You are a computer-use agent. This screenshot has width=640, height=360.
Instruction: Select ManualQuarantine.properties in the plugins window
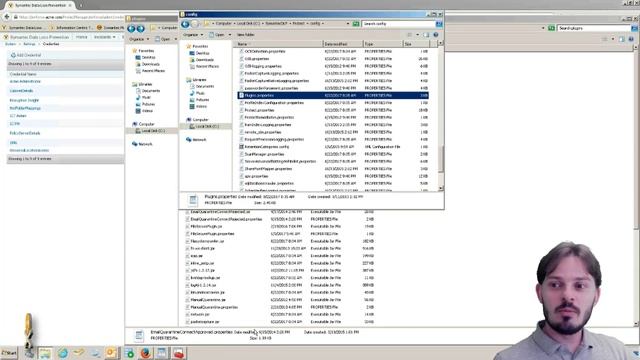coord(214,307)
